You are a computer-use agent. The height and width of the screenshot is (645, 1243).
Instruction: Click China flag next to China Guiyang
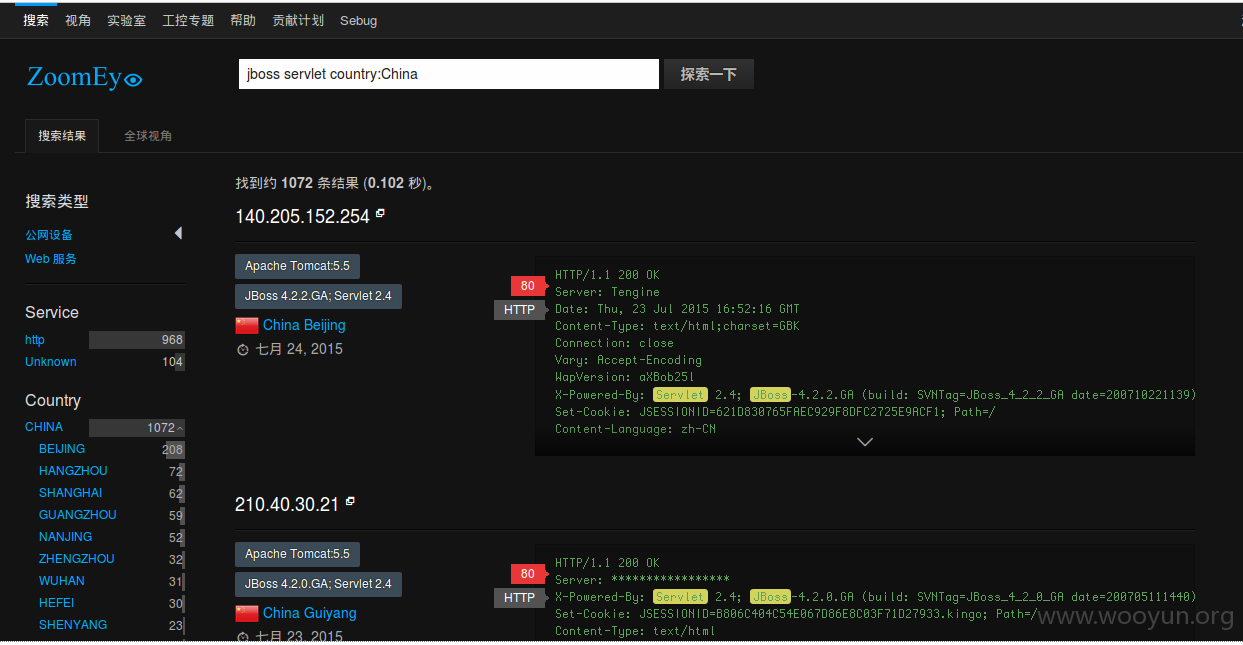pyautogui.click(x=247, y=613)
